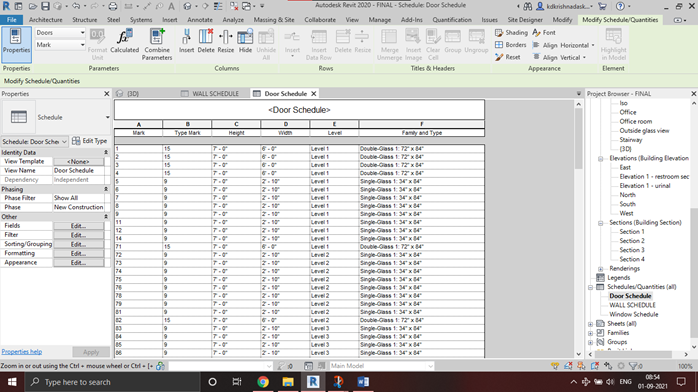Open the Windows Start menu
Image resolution: width=698 pixels, height=392 pixels.
click(12, 382)
